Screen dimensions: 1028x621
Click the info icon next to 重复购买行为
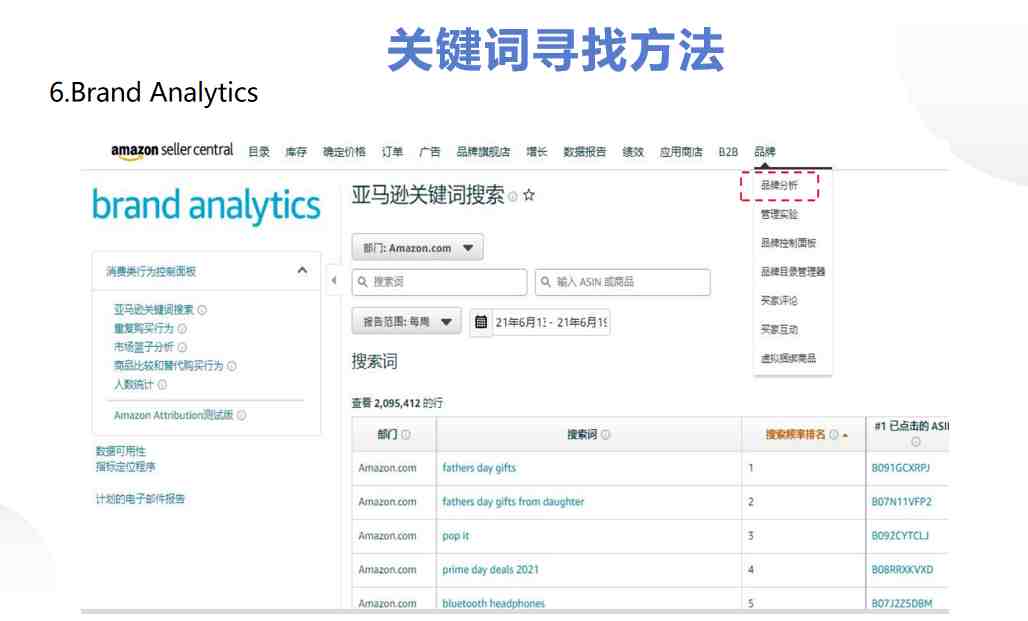(x=182, y=329)
